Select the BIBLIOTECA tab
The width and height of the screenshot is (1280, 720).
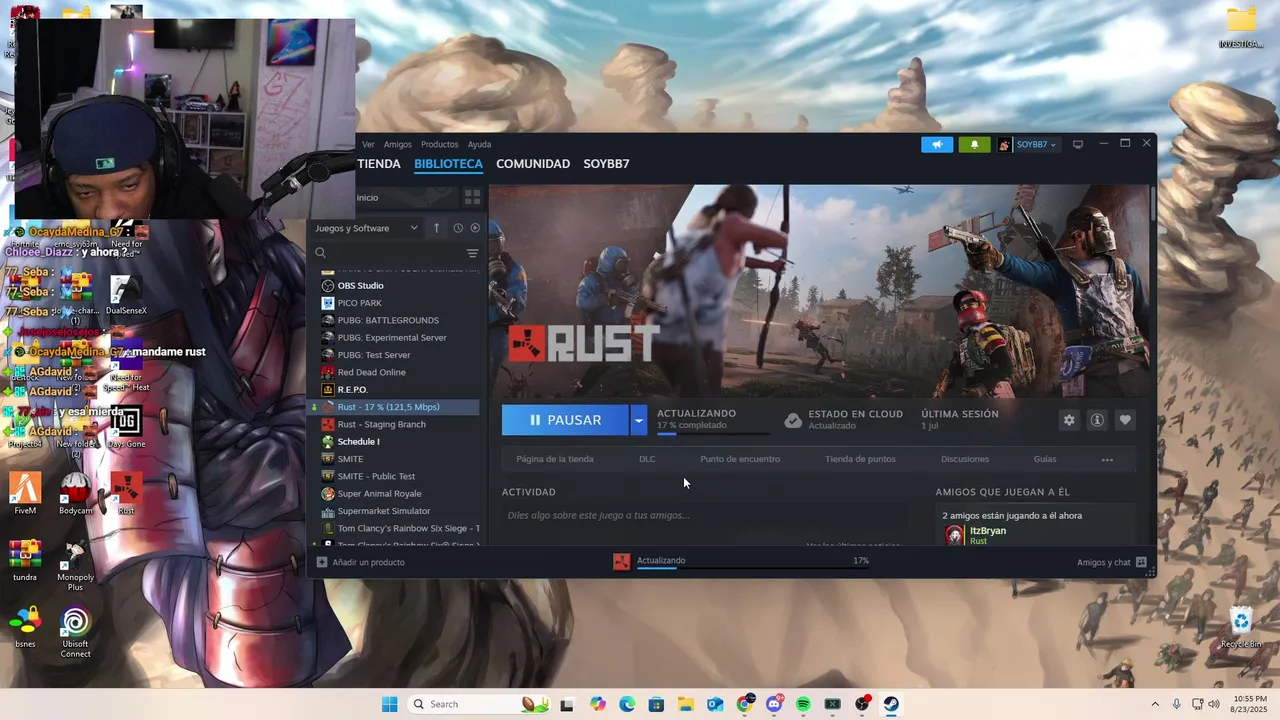pos(448,164)
